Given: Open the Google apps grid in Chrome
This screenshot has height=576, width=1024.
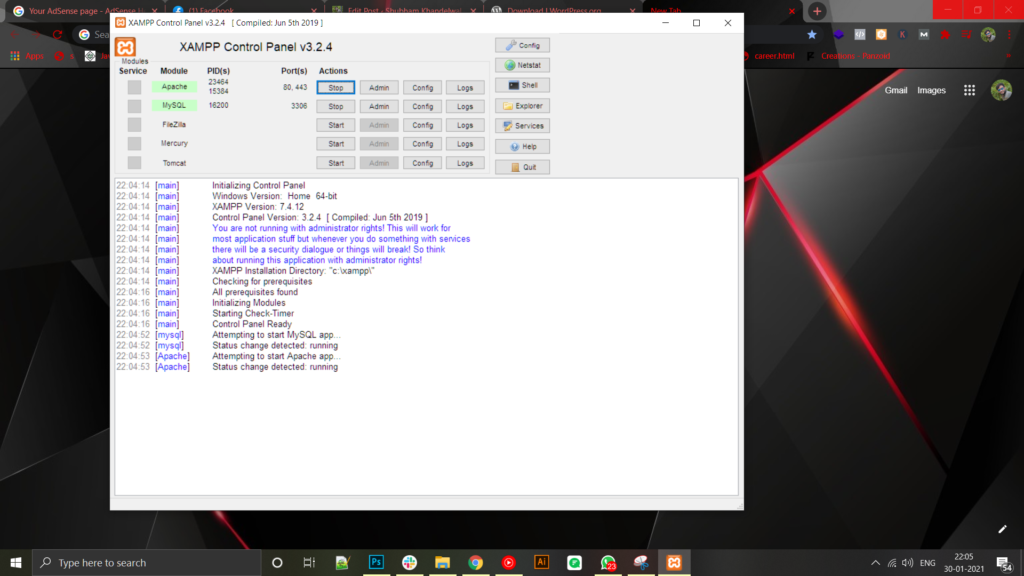Looking at the screenshot, I should (969, 90).
